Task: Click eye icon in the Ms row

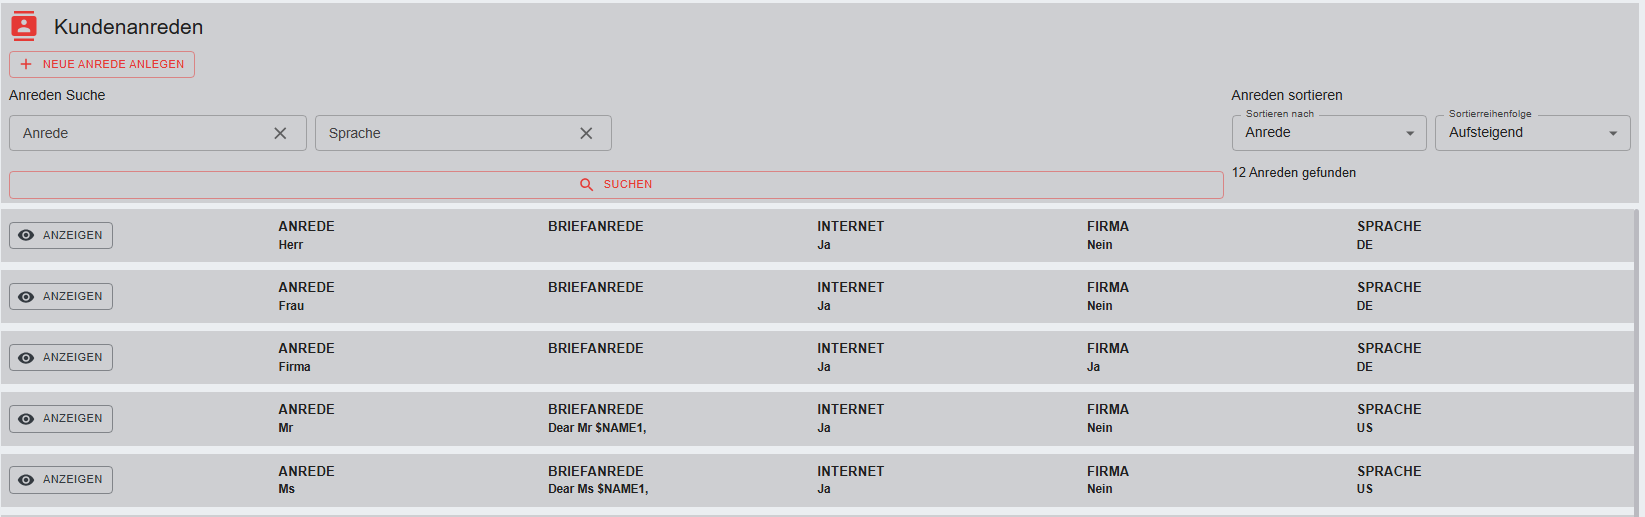Action: [27, 480]
